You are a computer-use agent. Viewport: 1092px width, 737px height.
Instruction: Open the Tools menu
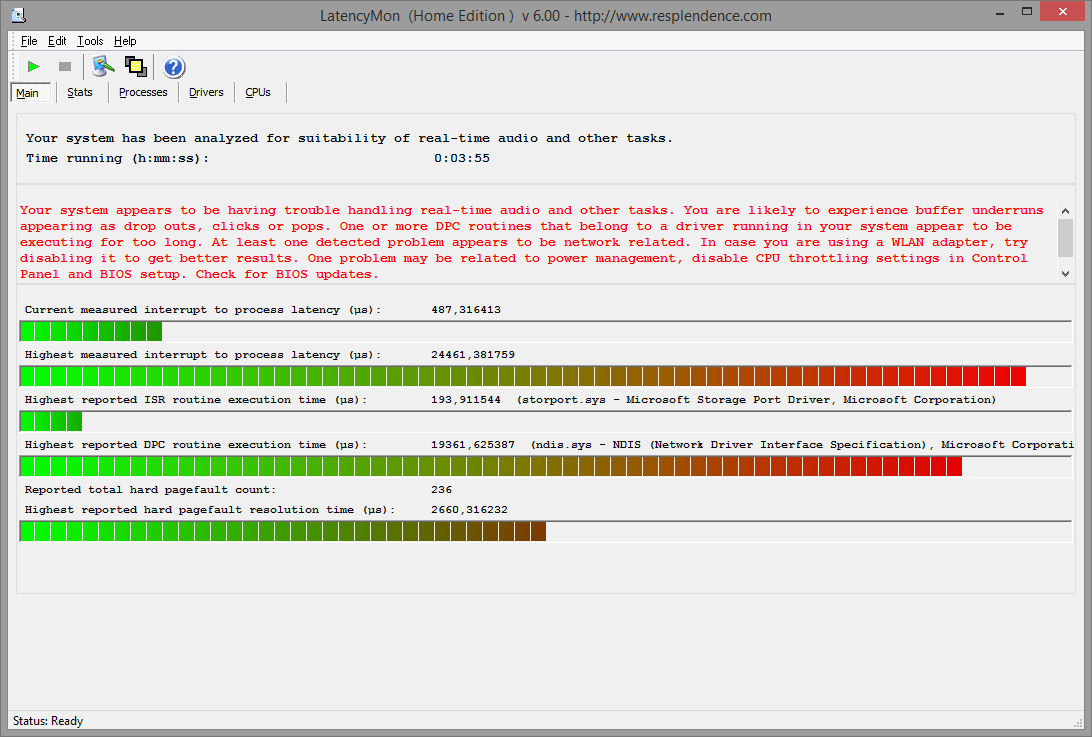point(90,41)
